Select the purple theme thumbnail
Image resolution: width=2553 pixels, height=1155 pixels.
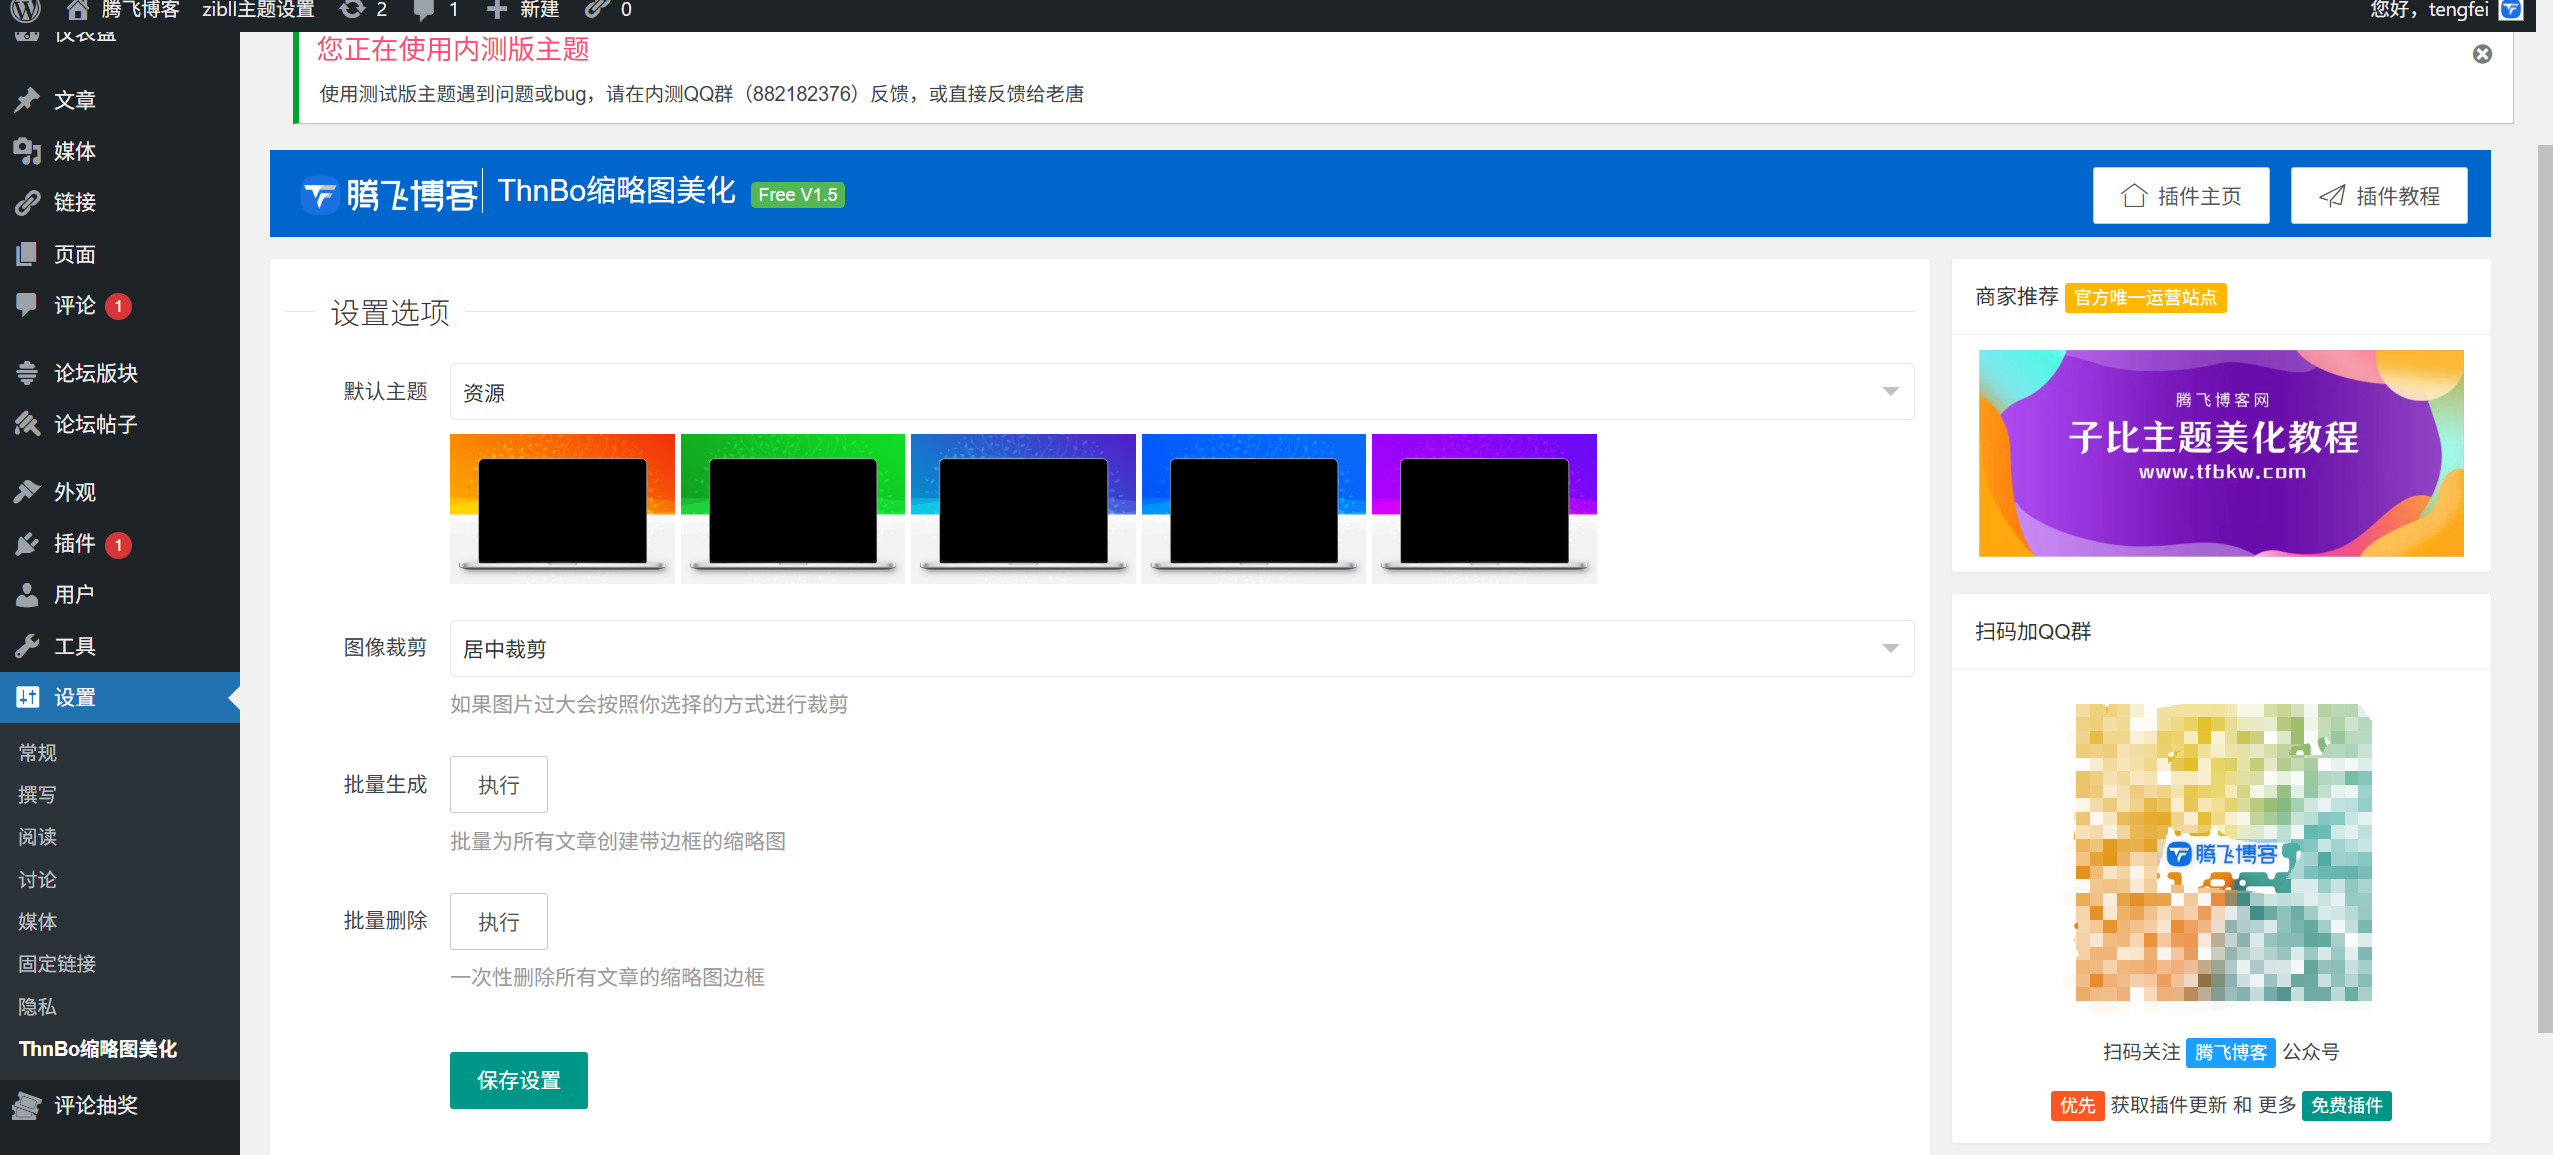click(1484, 508)
